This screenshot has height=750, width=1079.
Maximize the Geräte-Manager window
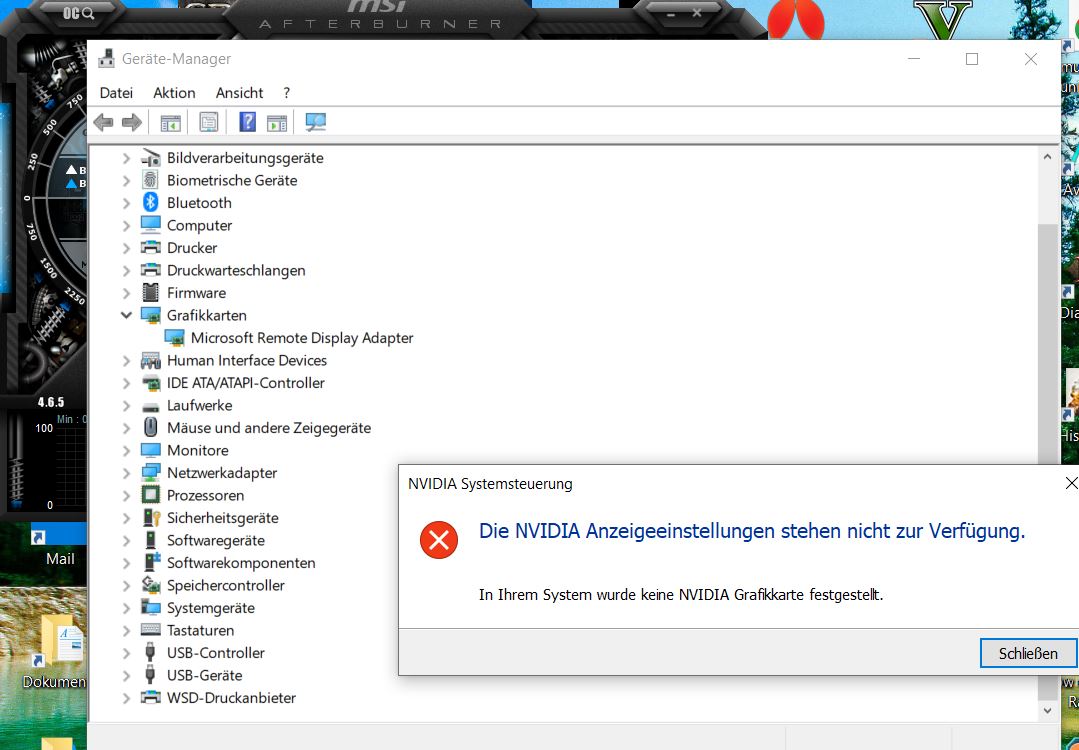pyautogui.click(x=972, y=59)
